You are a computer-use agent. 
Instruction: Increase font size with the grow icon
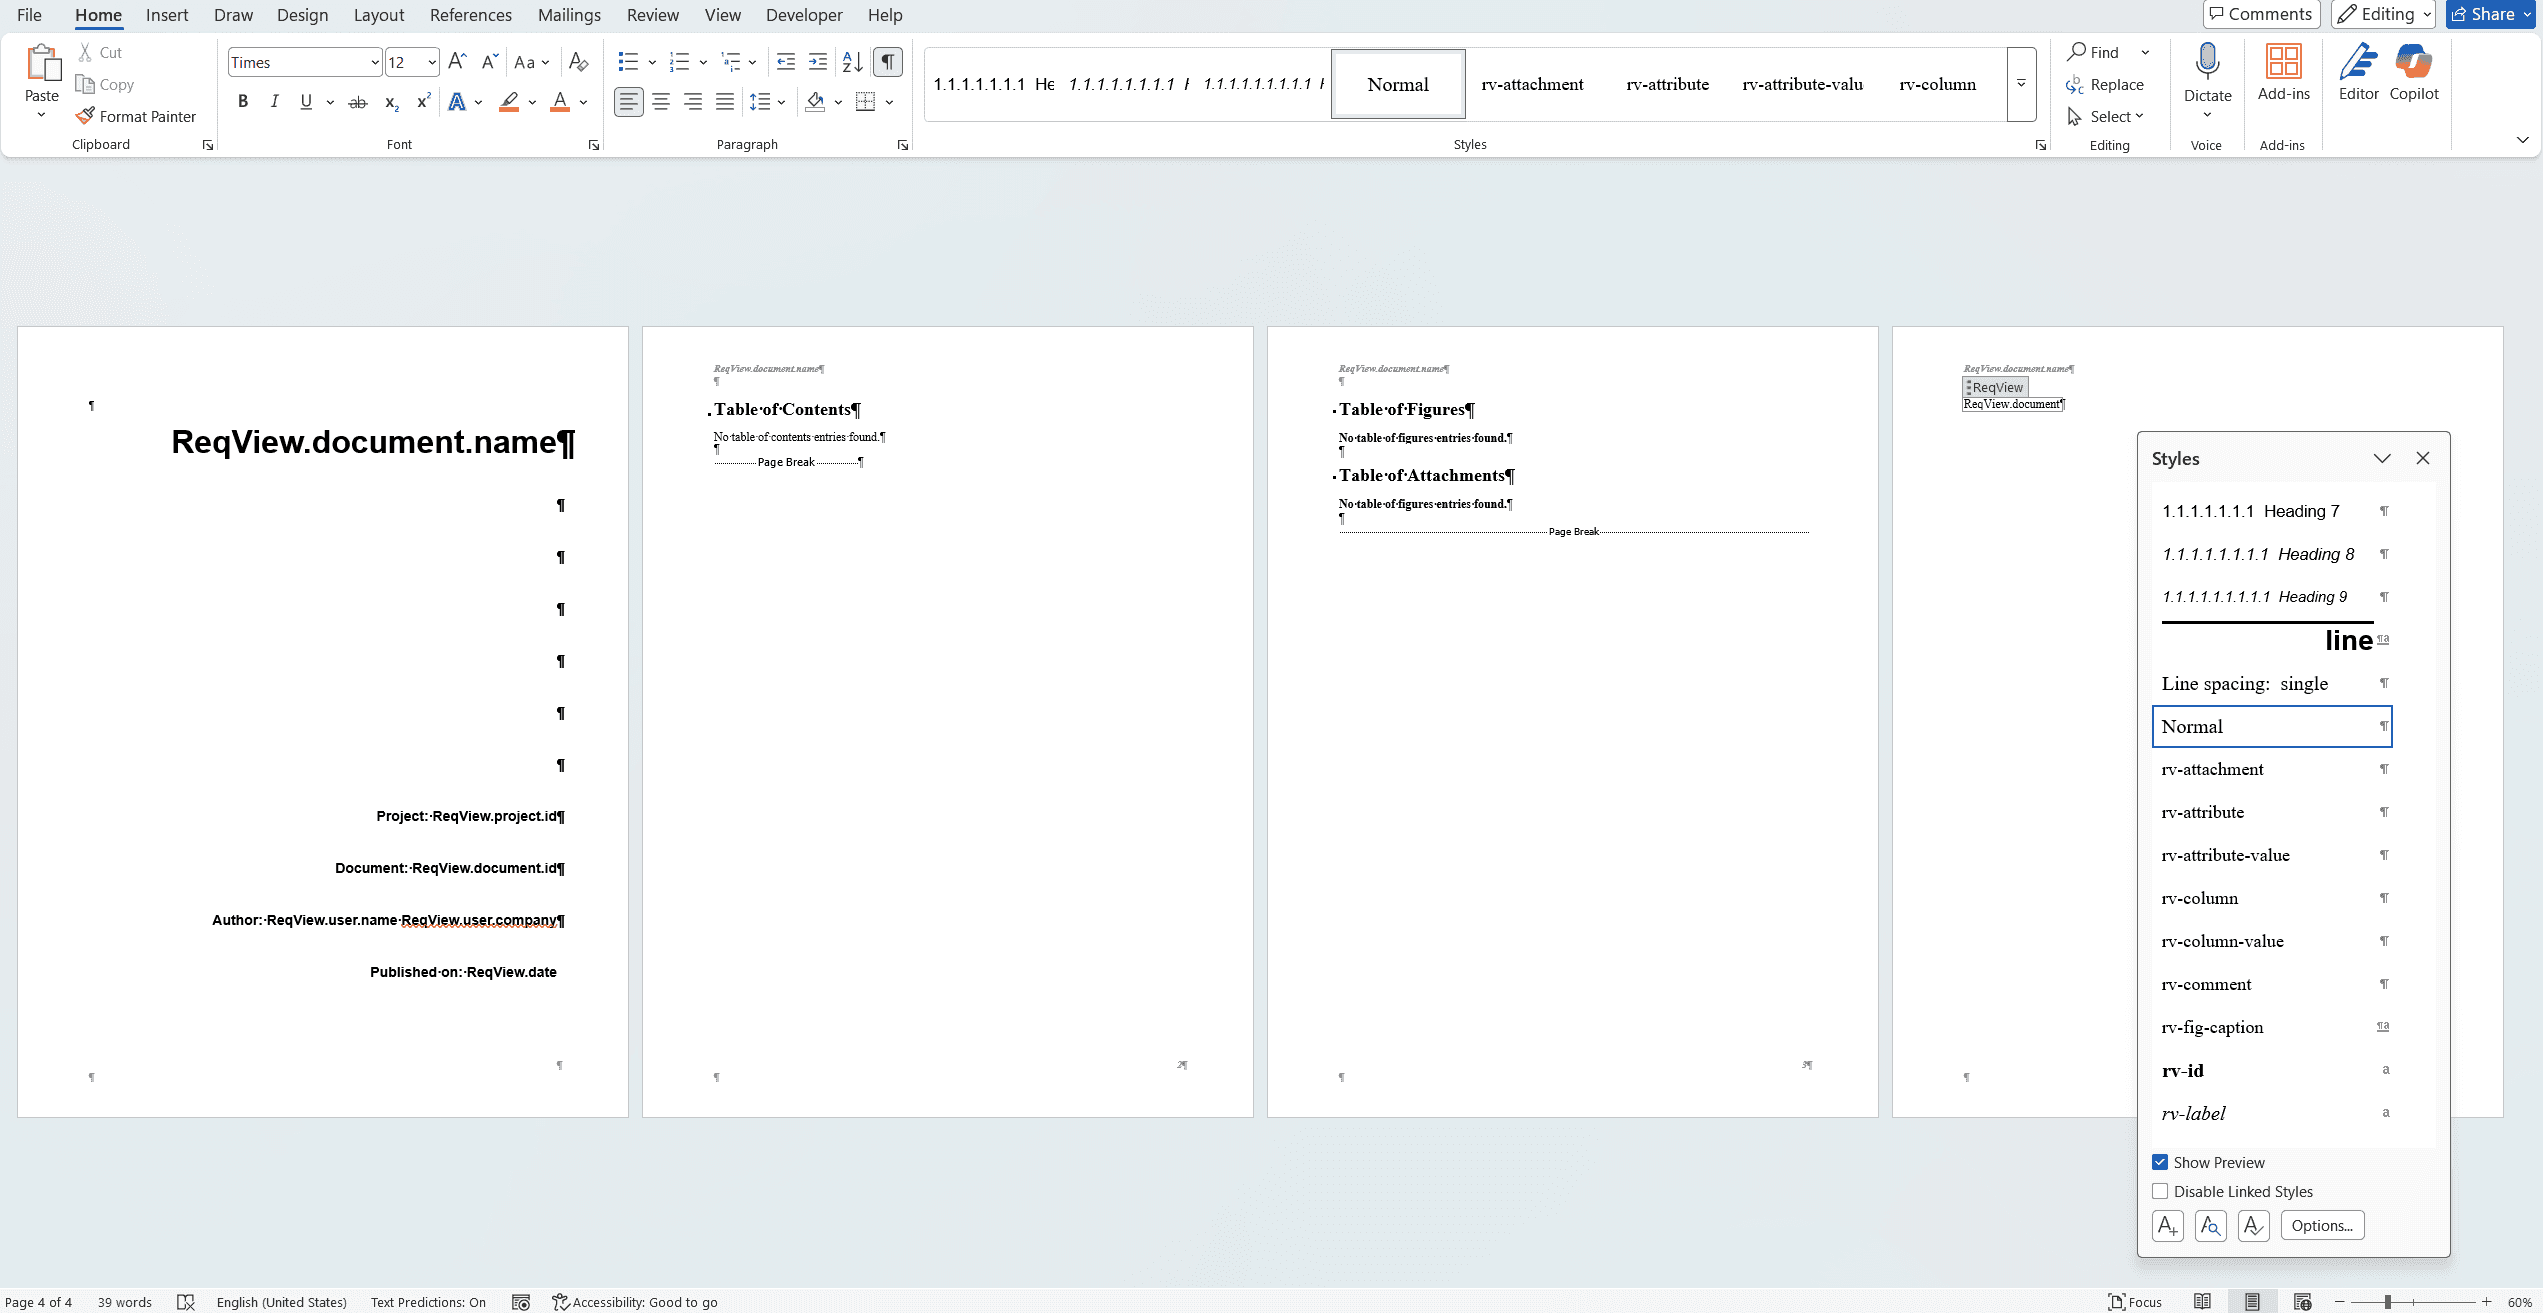(457, 62)
